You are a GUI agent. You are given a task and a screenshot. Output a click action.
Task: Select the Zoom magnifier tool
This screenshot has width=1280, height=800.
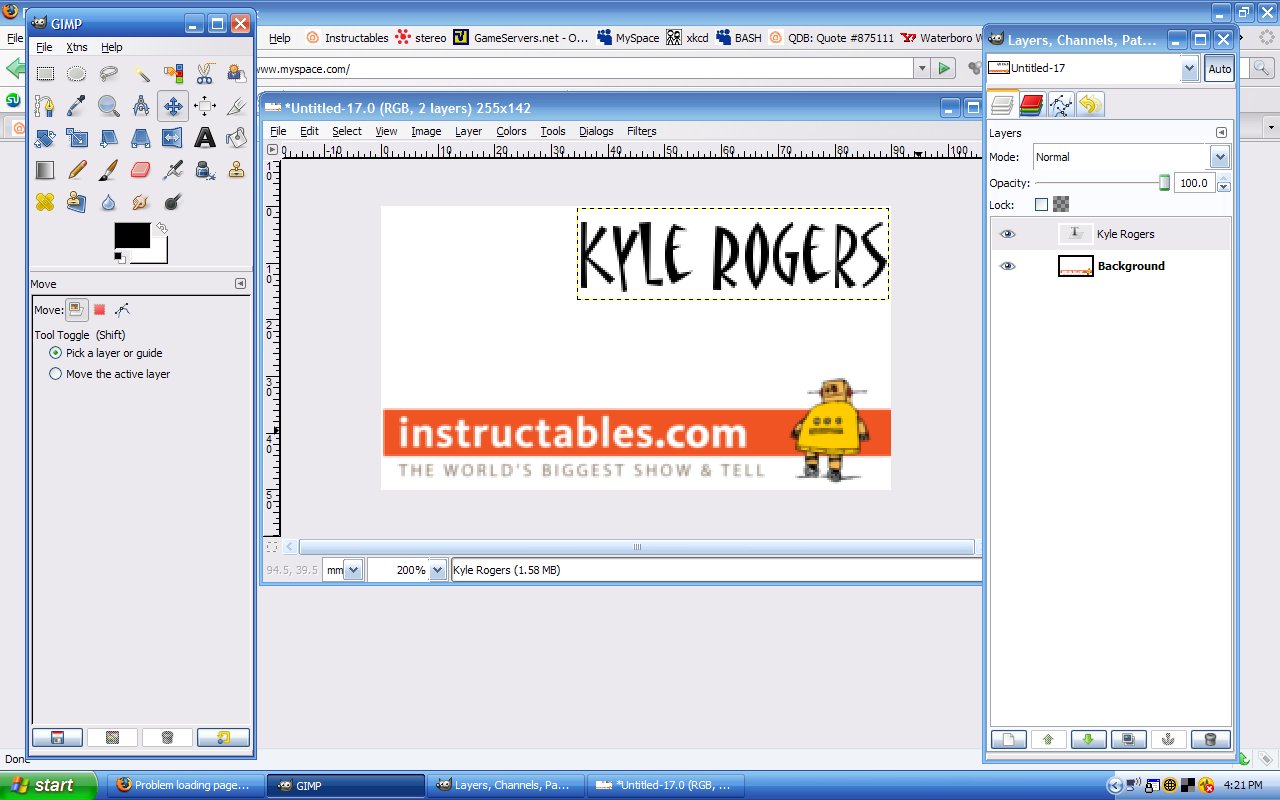109,105
